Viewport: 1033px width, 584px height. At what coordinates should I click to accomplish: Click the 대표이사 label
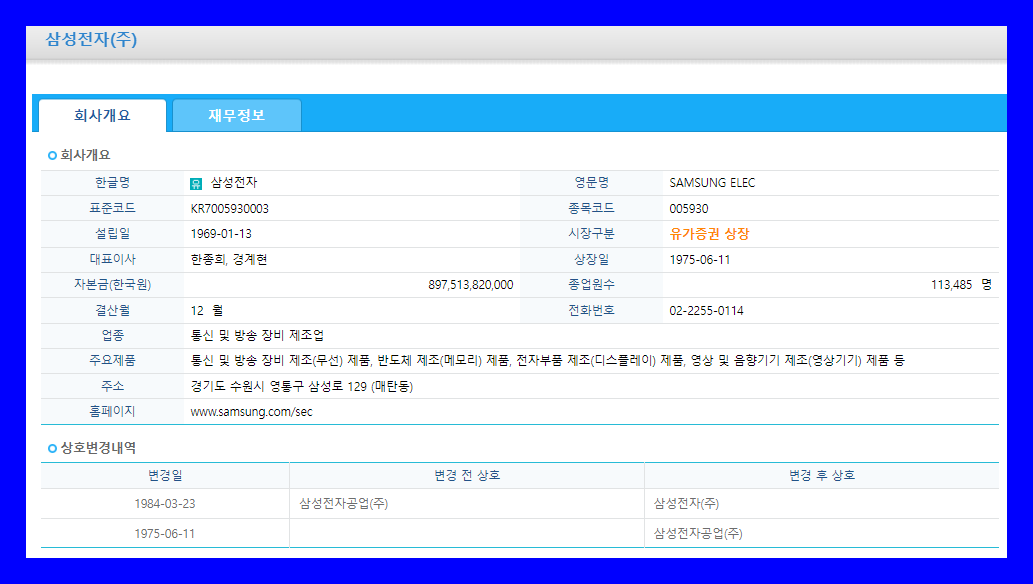[112, 259]
